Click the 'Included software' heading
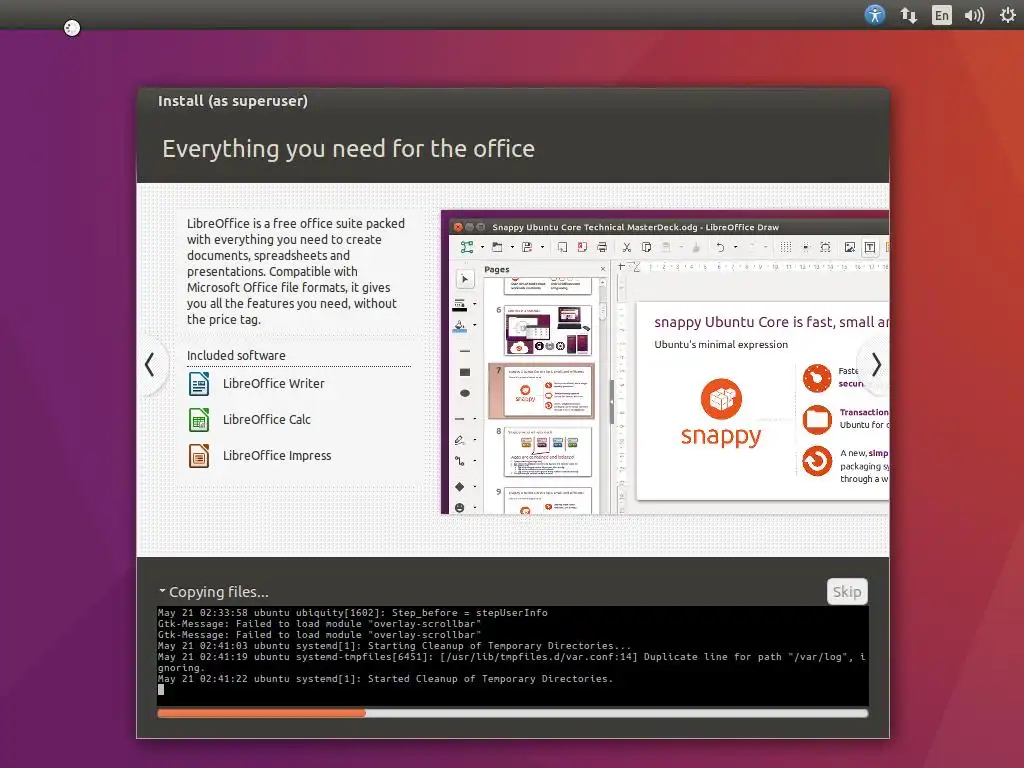1024x768 pixels. pyautogui.click(x=236, y=355)
